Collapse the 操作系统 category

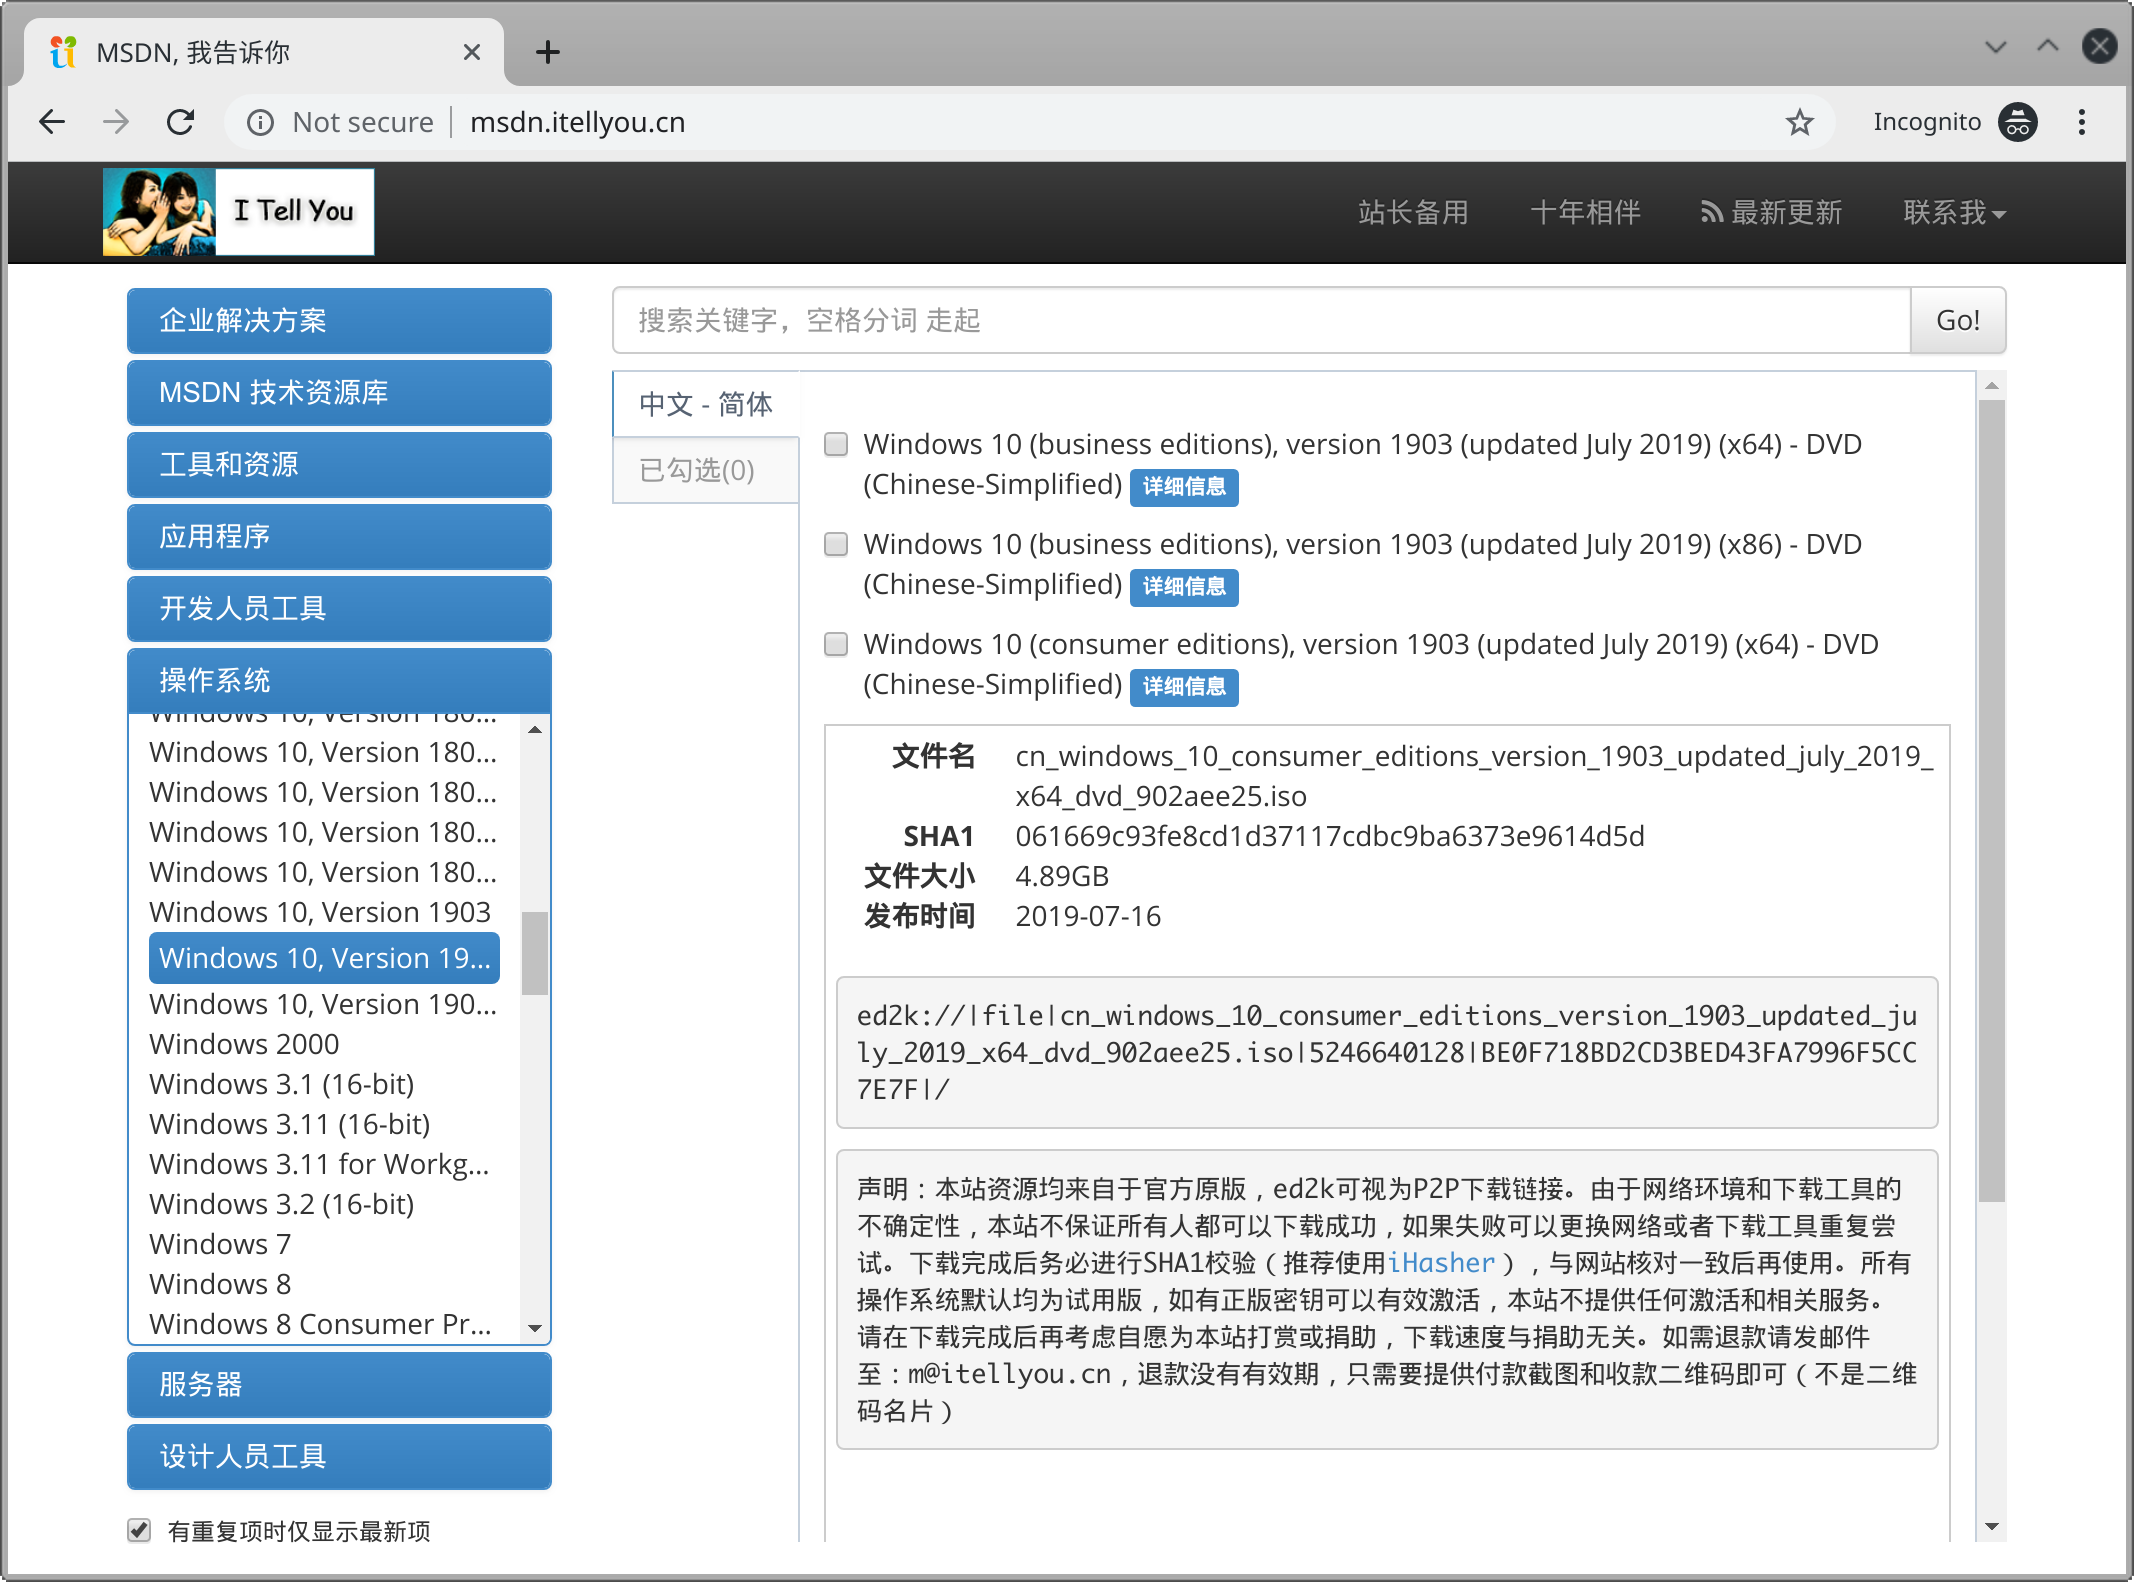click(x=339, y=680)
